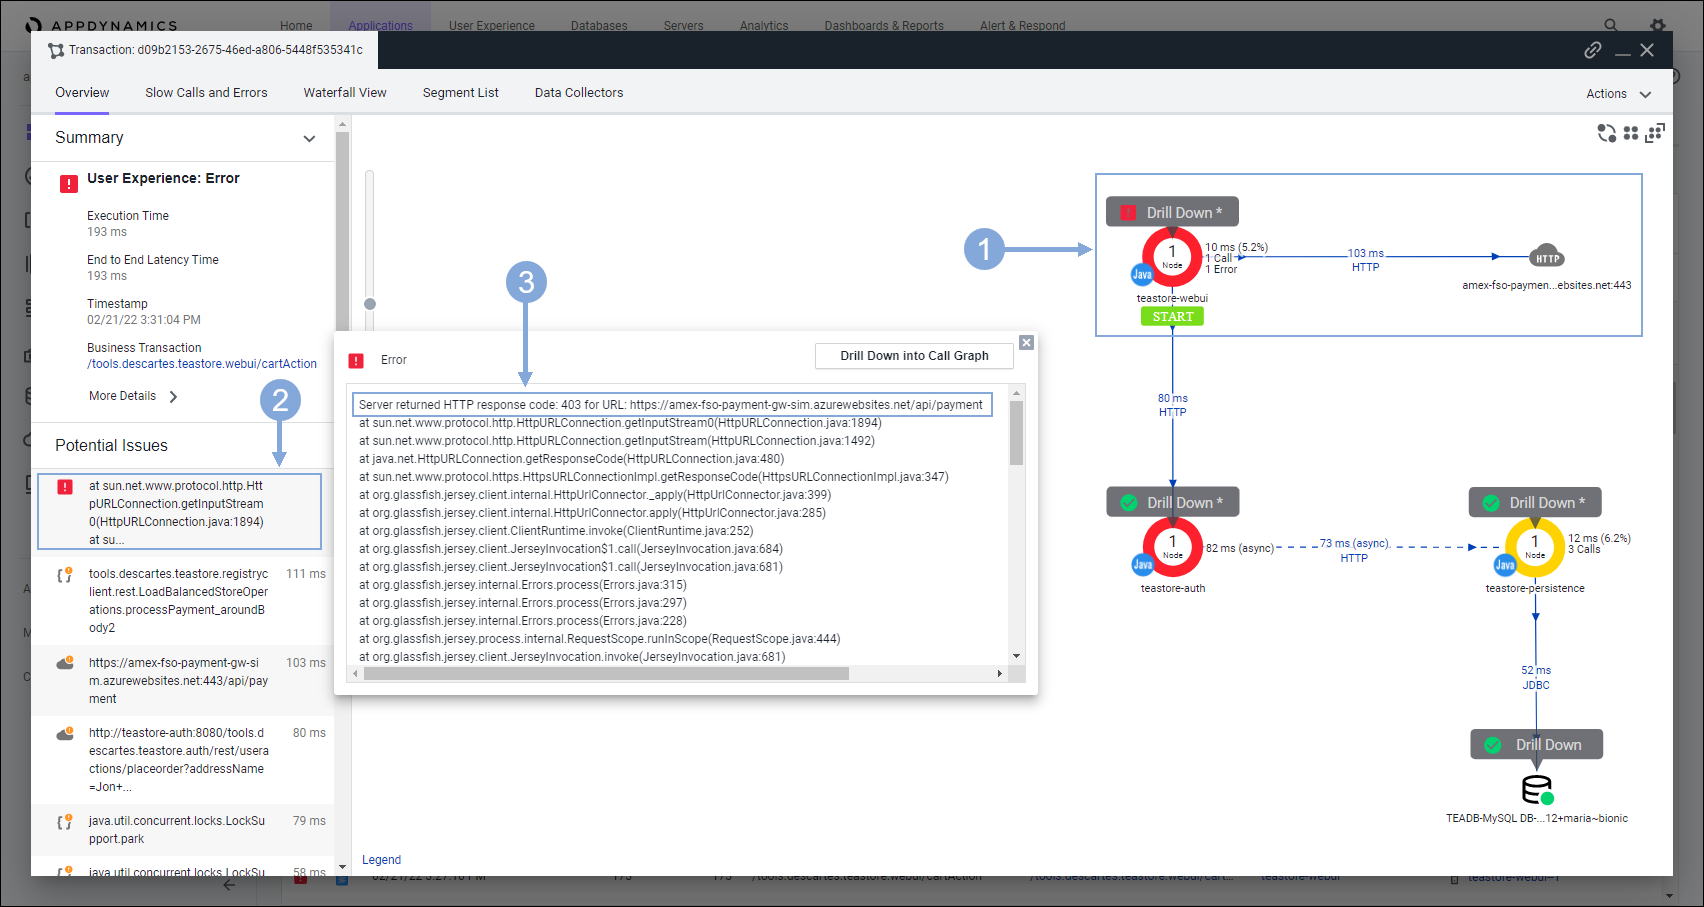The height and width of the screenshot is (907, 1704).
Task: Select the TEADB-MySQL database icon
Action: point(1537,790)
